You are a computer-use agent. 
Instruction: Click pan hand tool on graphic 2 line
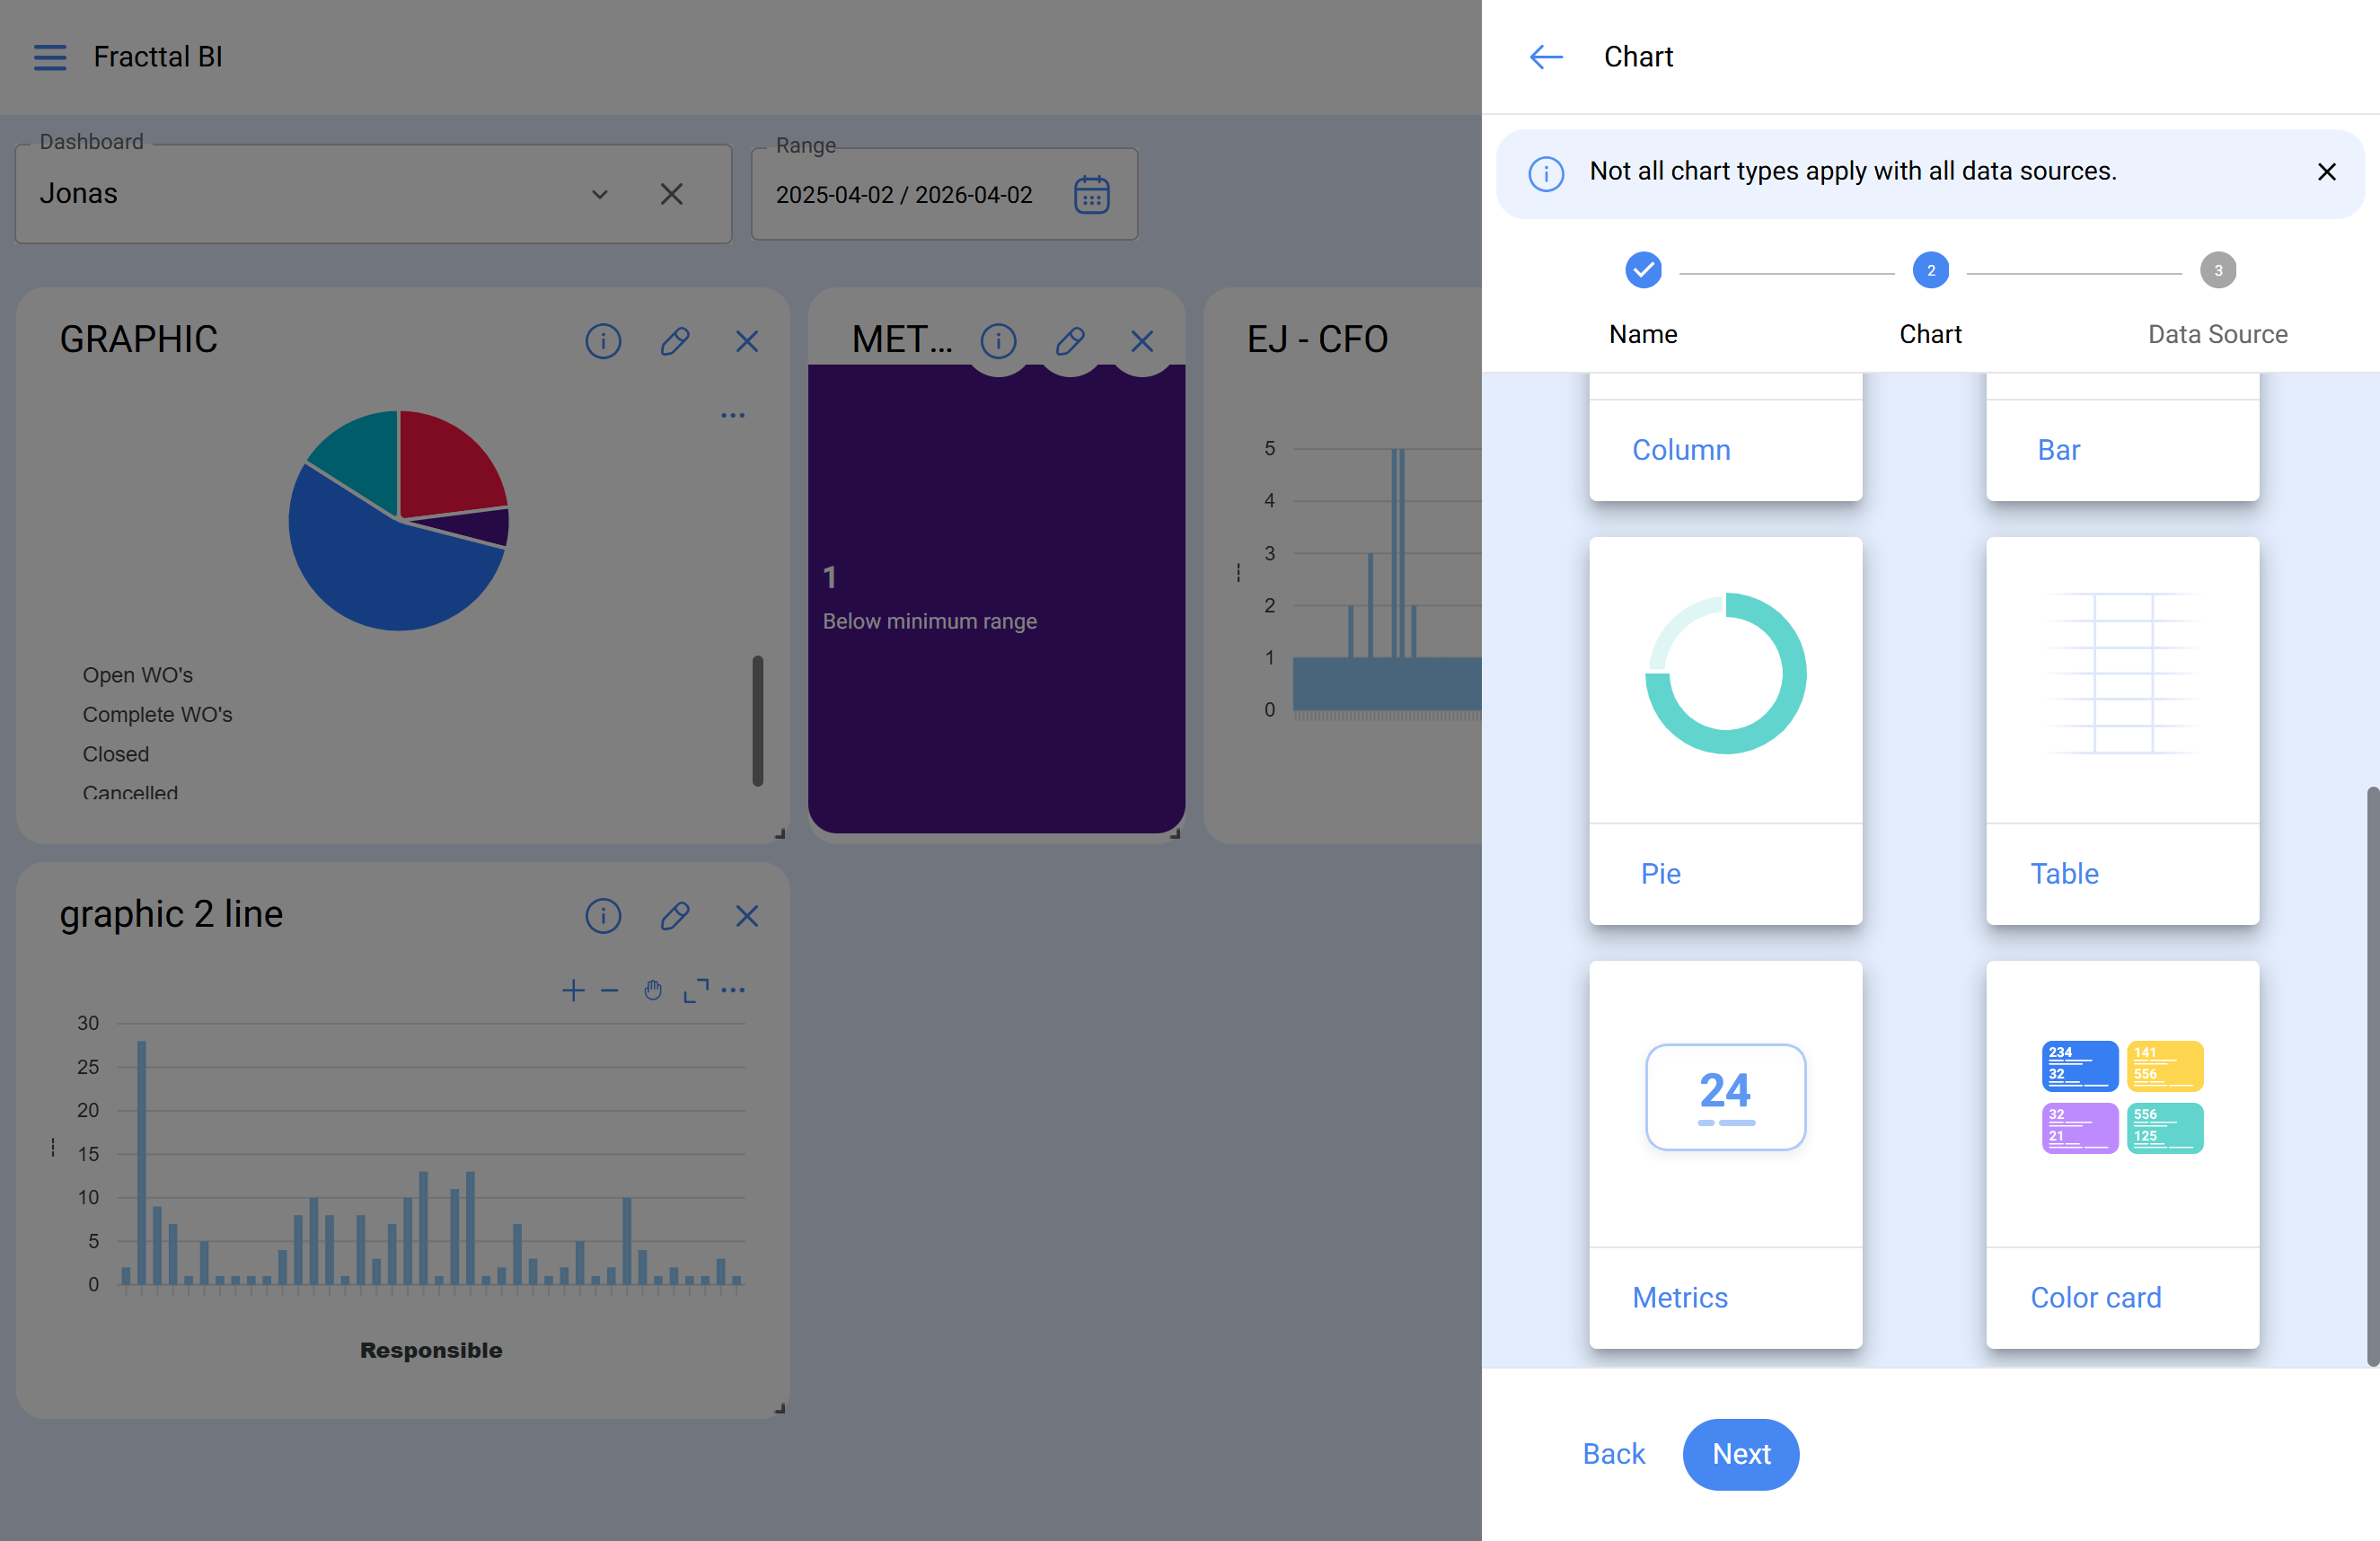click(653, 990)
